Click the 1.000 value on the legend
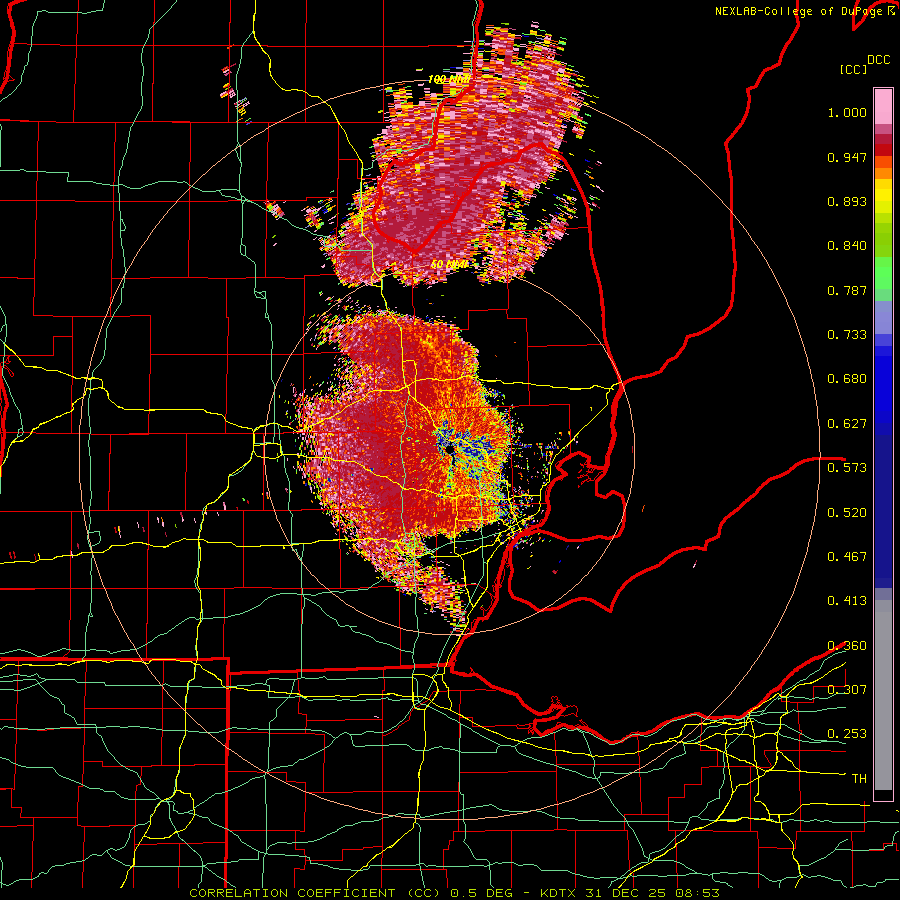The image size is (900, 900). [x=847, y=112]
